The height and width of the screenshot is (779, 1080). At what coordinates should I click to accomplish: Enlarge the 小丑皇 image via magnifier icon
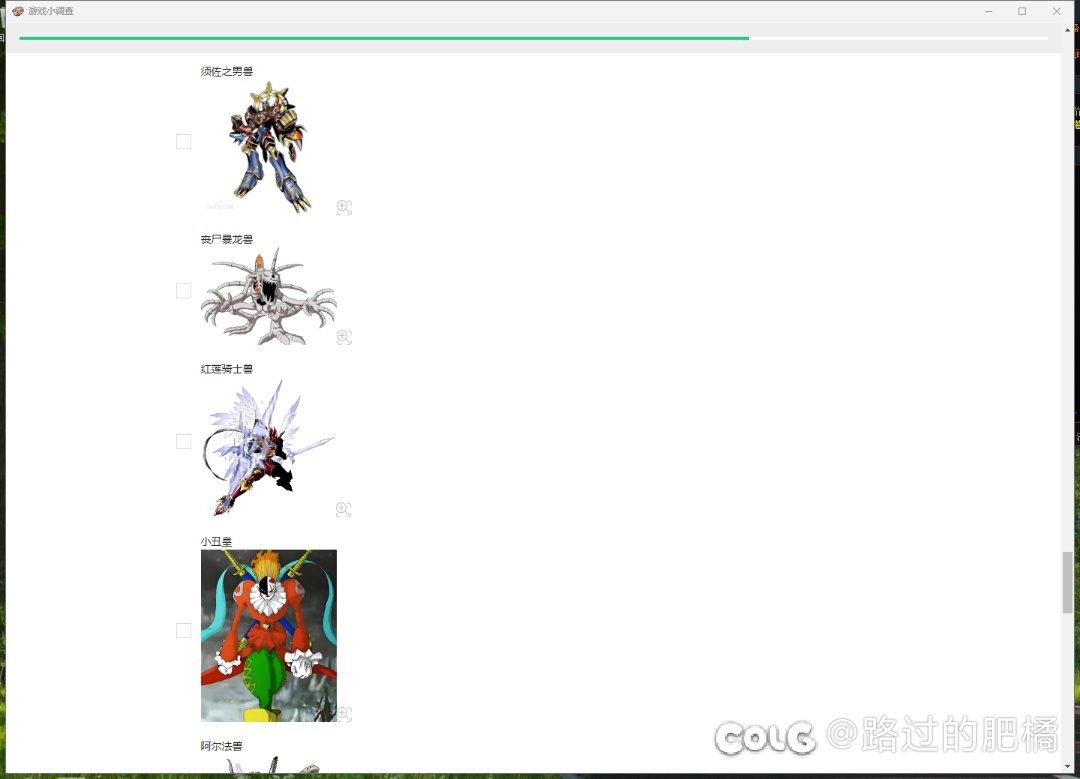(344, 713)
